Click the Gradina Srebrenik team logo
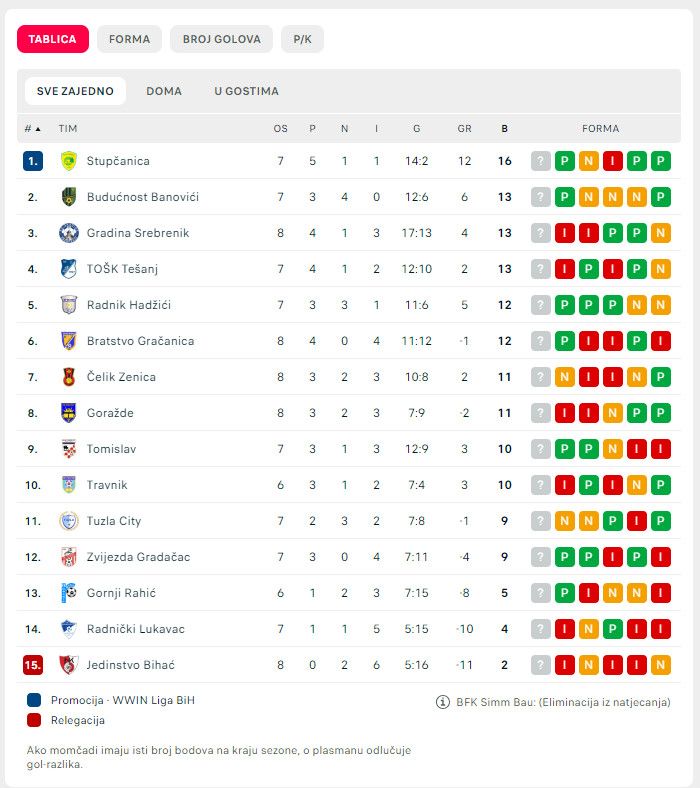Screen dimensions: 700x788 click(68, 233)
